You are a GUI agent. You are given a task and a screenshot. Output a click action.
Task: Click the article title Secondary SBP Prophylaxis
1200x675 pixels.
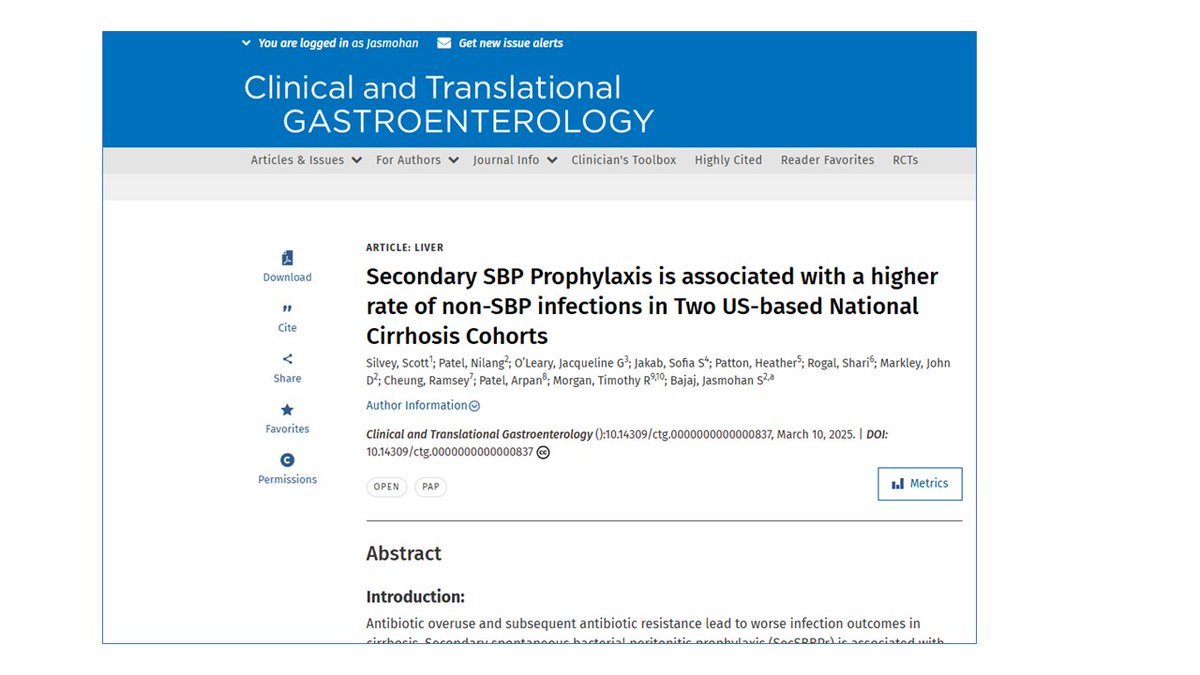[652, 305]
